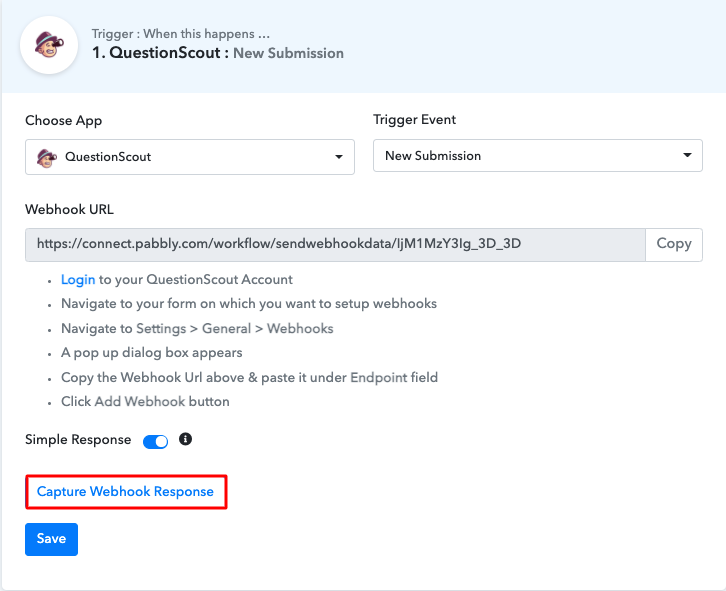Follow the Login link to QuestionScout

(78, 279)
